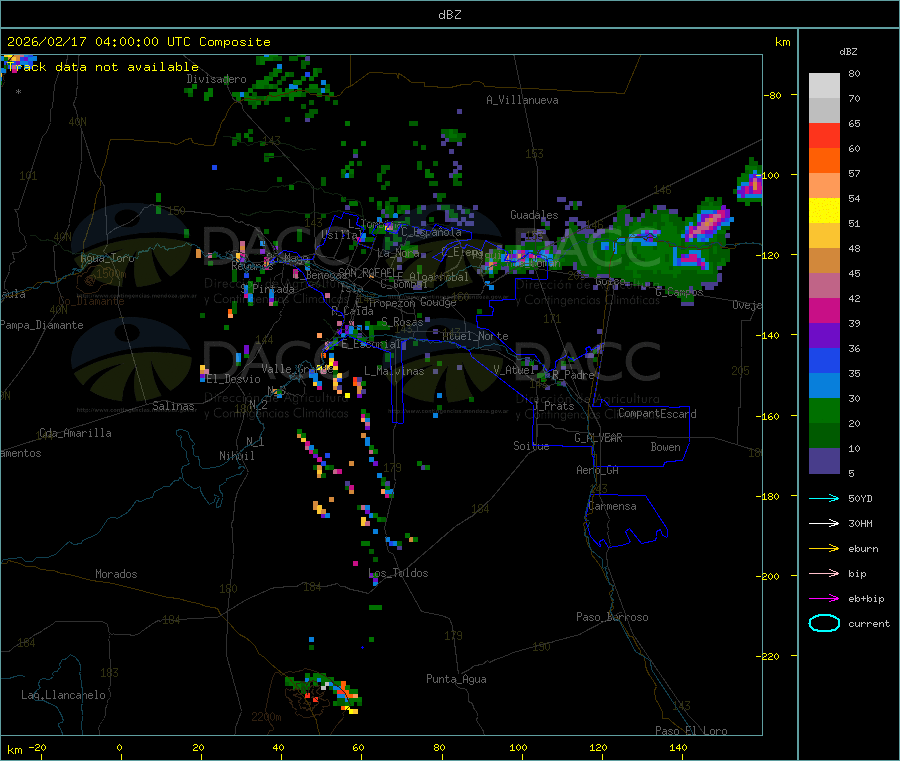This screenshot has width=900, height=761.
Task: Click the 'Track data not available' message
Action: tap(103, 67)
